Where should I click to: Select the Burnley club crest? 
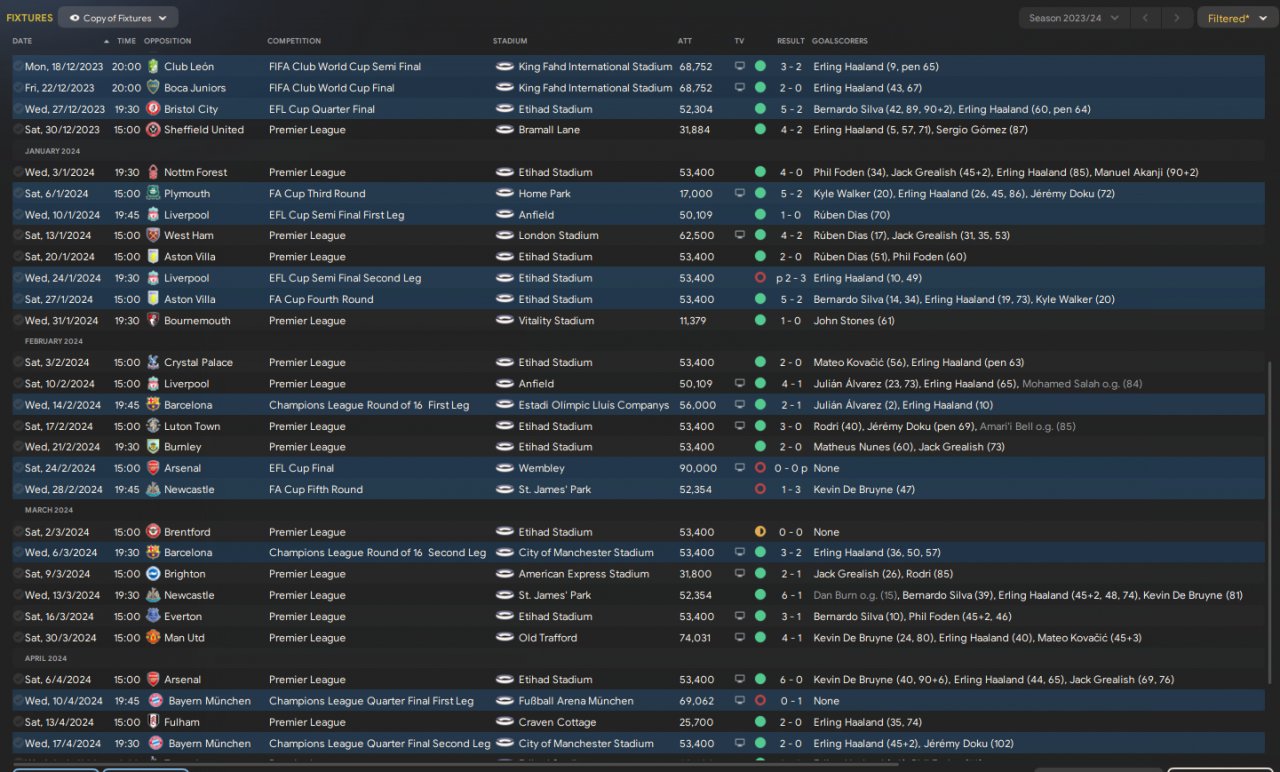click(x=153, y=447)
